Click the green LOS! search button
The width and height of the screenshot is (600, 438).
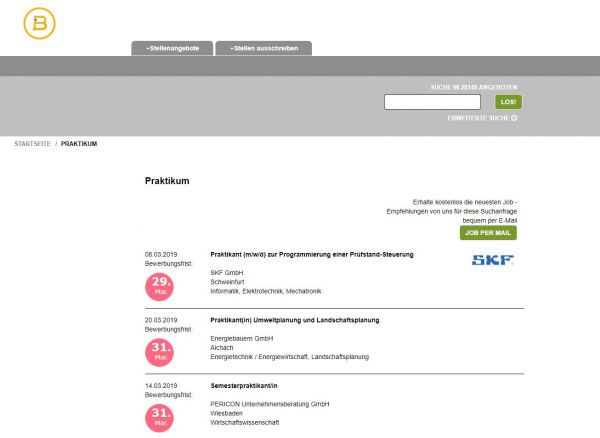click(508, 102)
